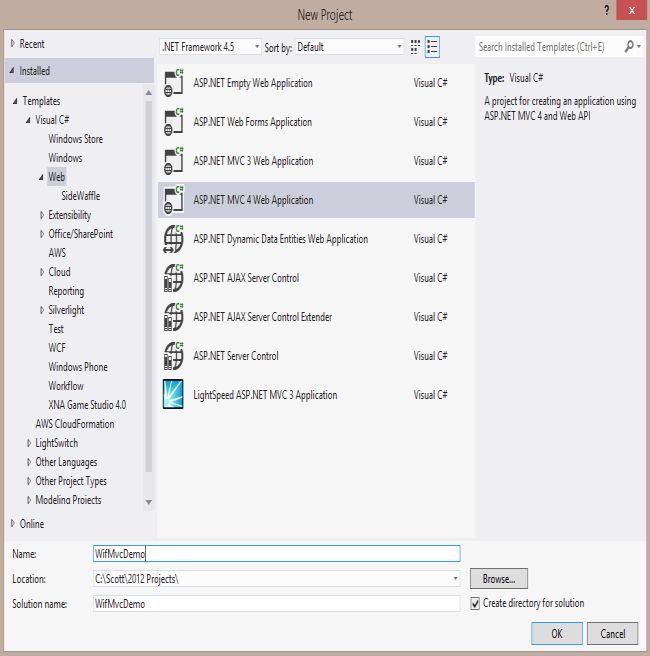Select the Windows template category

65,158
